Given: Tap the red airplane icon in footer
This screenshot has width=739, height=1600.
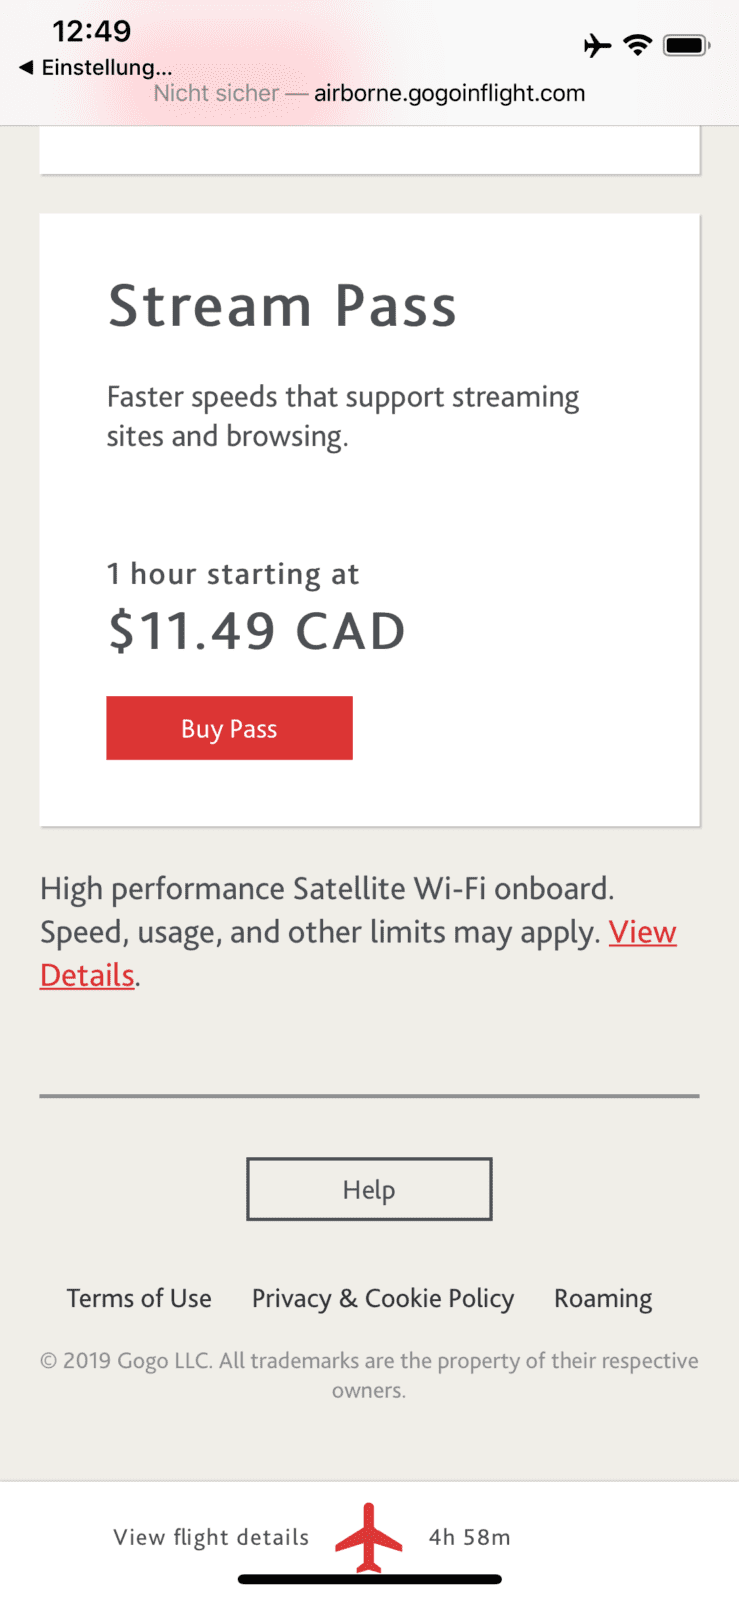Looking at the screenshot, I should click(x=369, y=1537).
